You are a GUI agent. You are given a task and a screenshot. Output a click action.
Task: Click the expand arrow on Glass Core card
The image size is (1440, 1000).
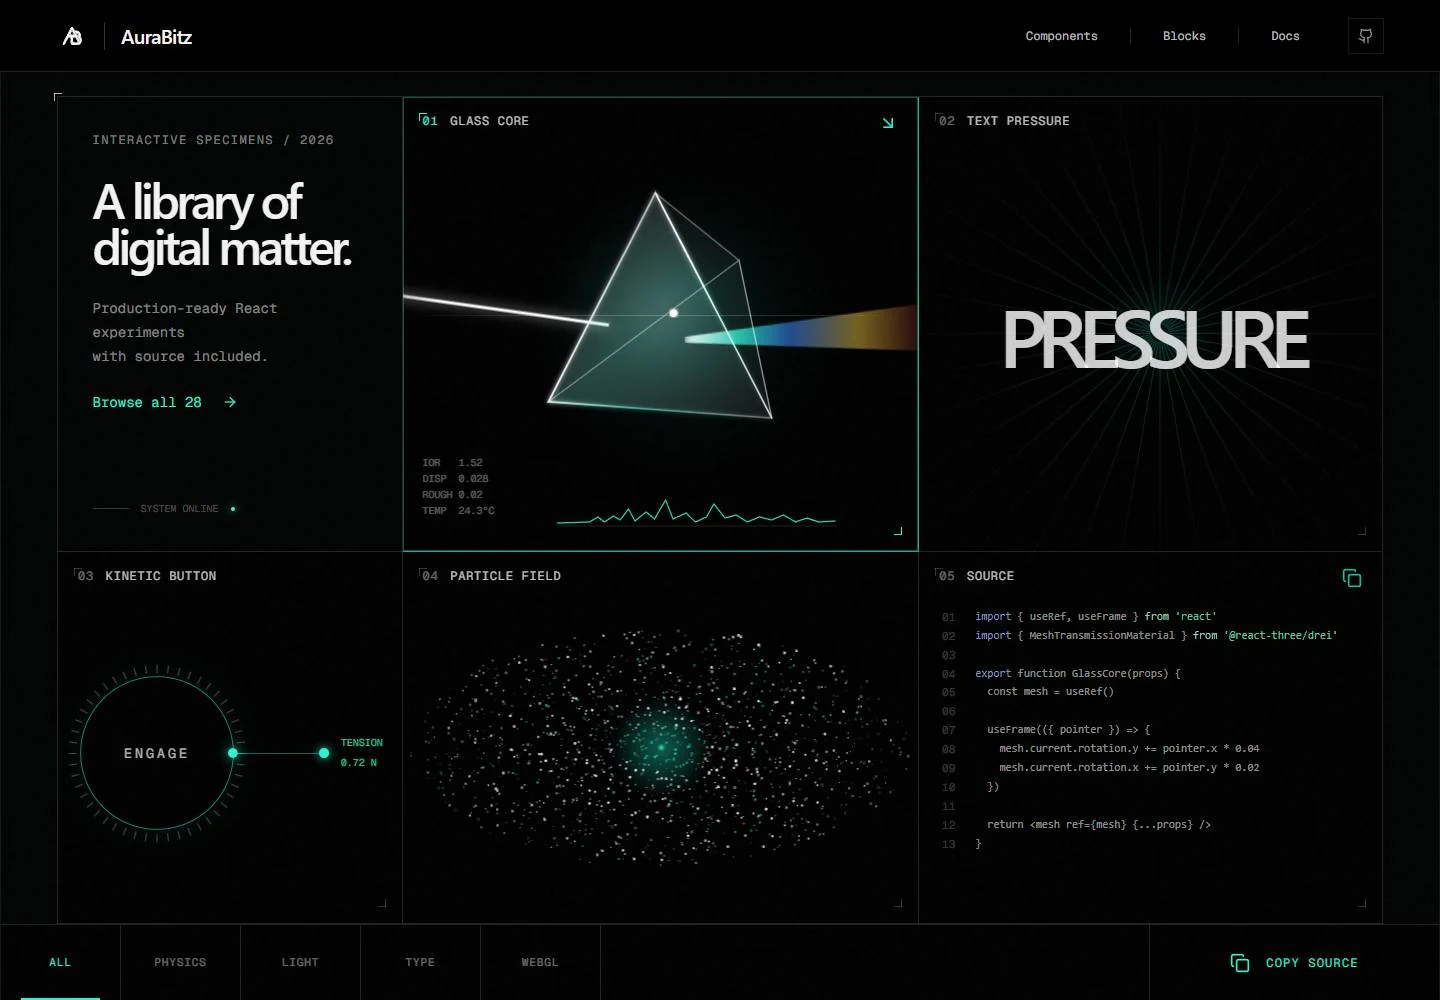coord(888,122)
